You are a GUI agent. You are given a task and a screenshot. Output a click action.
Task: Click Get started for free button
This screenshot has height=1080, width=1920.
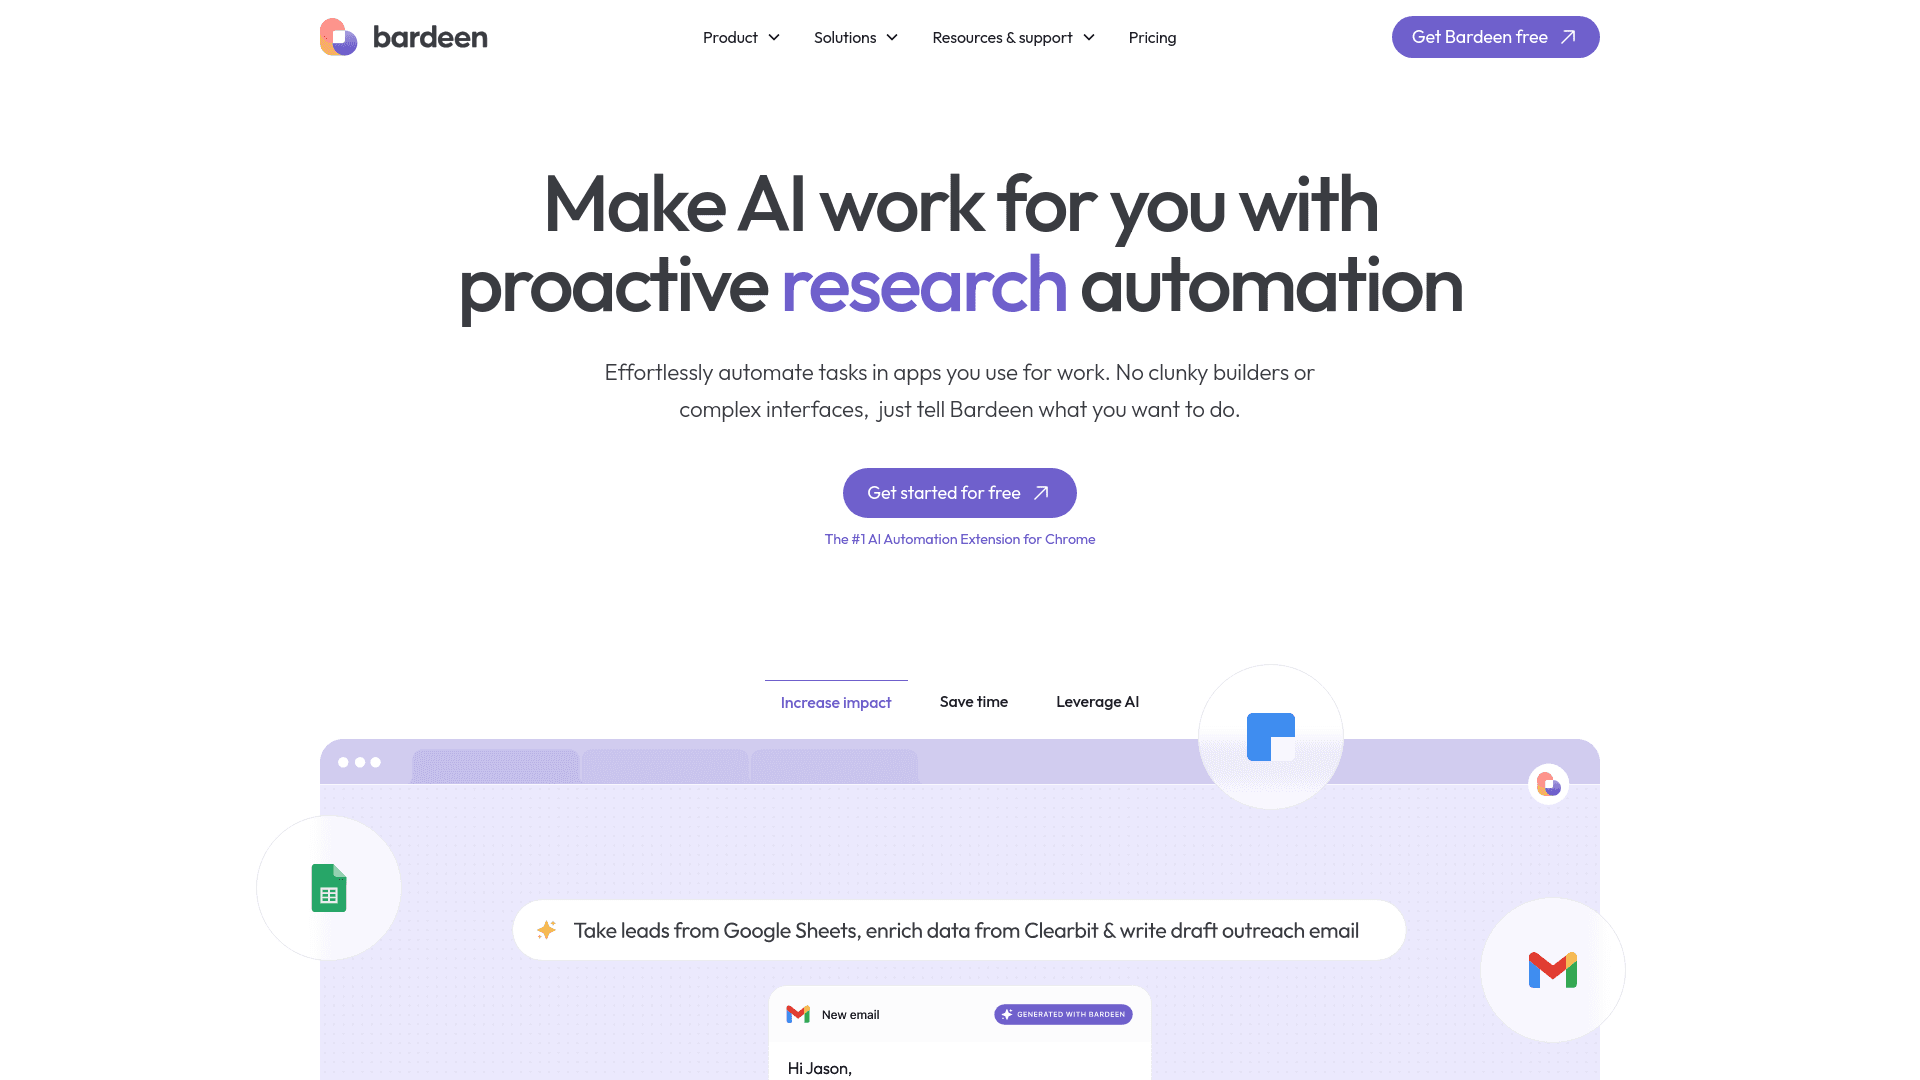(x=960, y=493)
